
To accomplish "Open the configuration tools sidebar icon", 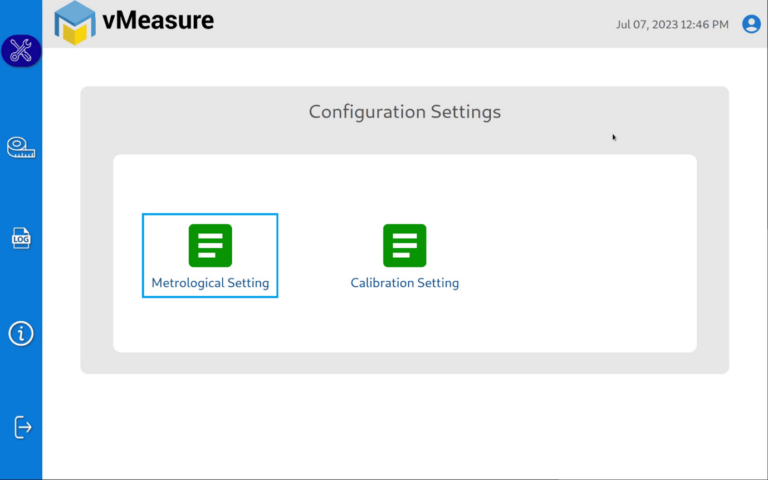I will (x=21, y=50).
